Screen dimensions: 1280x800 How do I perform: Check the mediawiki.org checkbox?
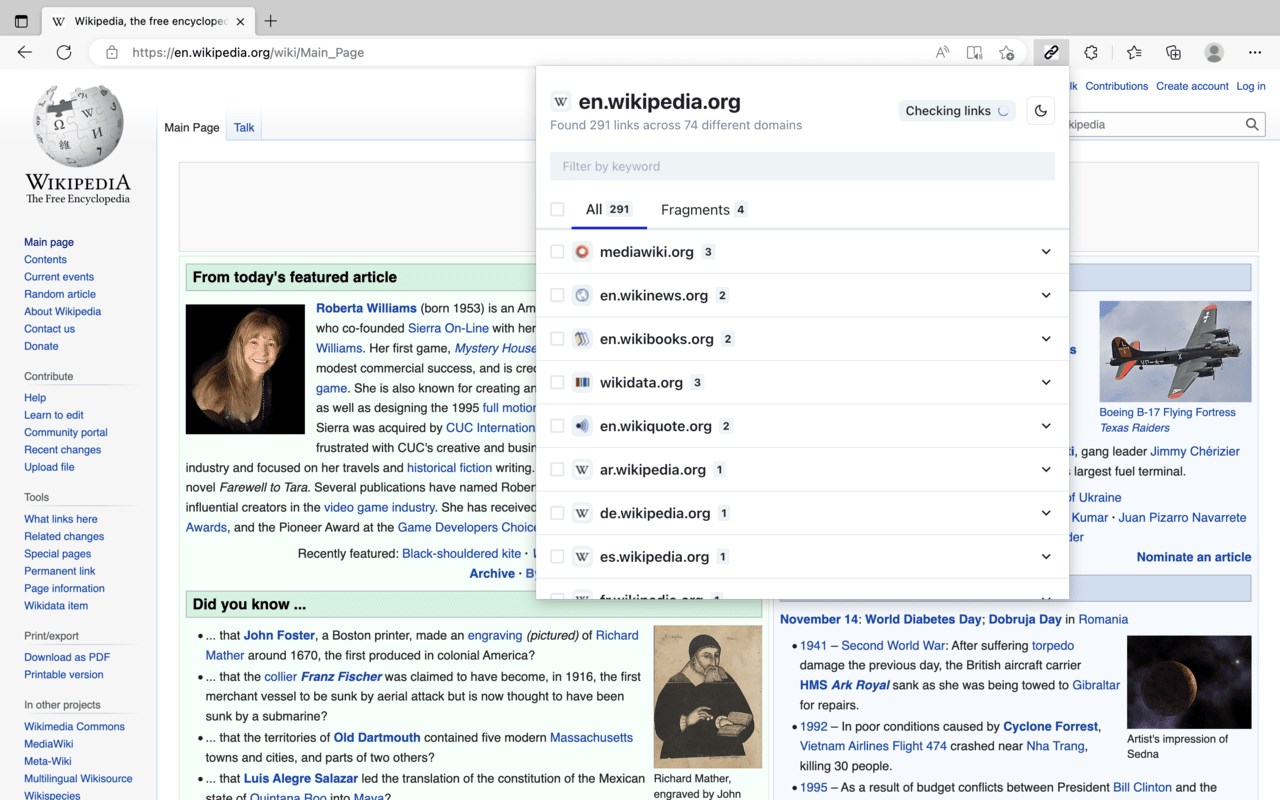coord(557,252)
